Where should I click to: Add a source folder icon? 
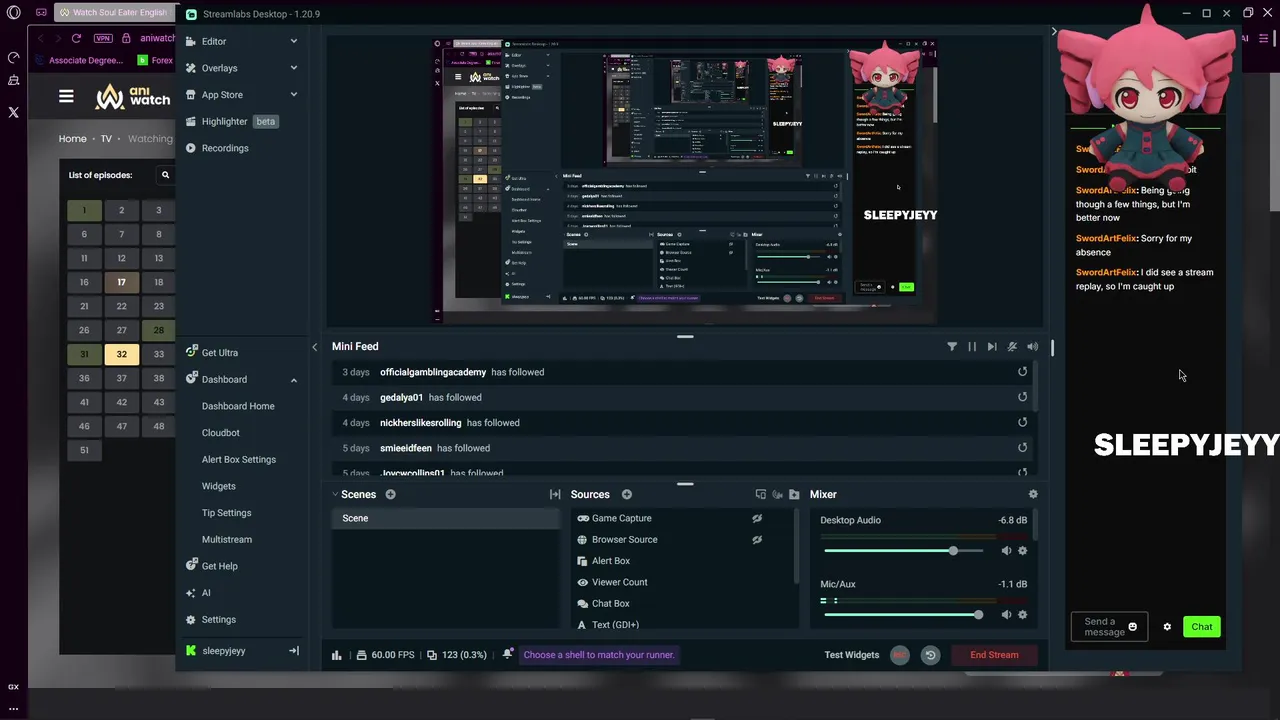coord(794,495)
